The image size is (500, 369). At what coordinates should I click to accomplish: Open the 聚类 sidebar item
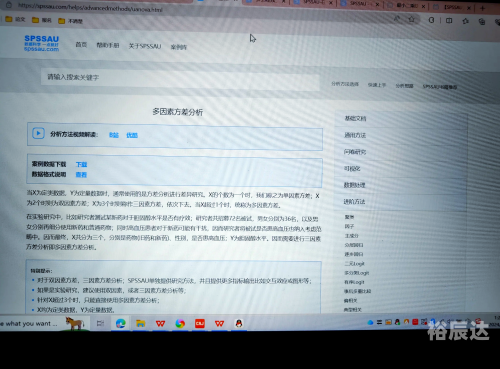pos(349,217)
